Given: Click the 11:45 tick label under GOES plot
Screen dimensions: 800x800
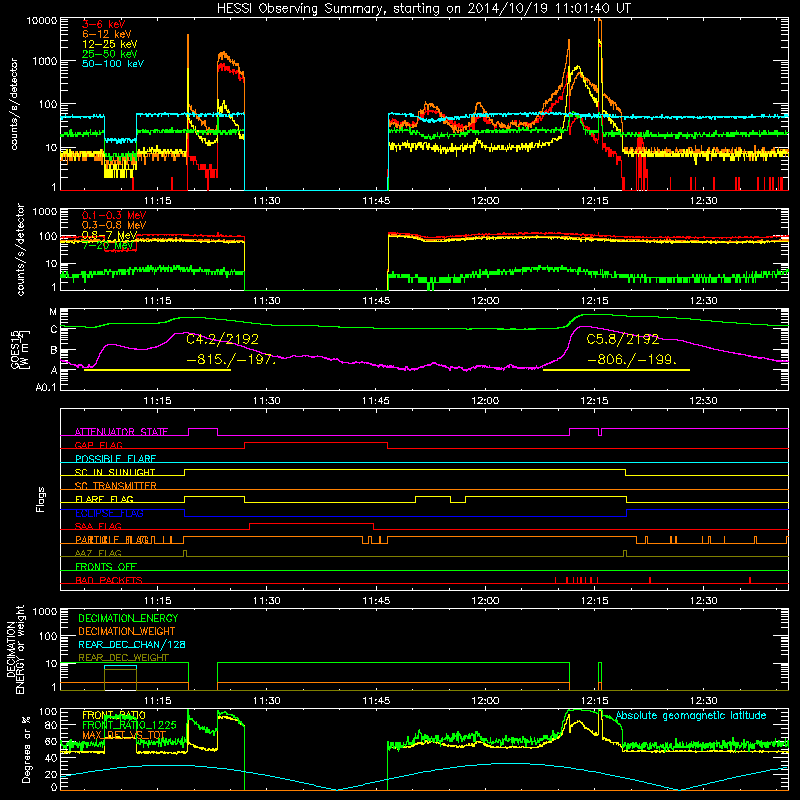Looking at the screenshot, I should coord(376,401).
